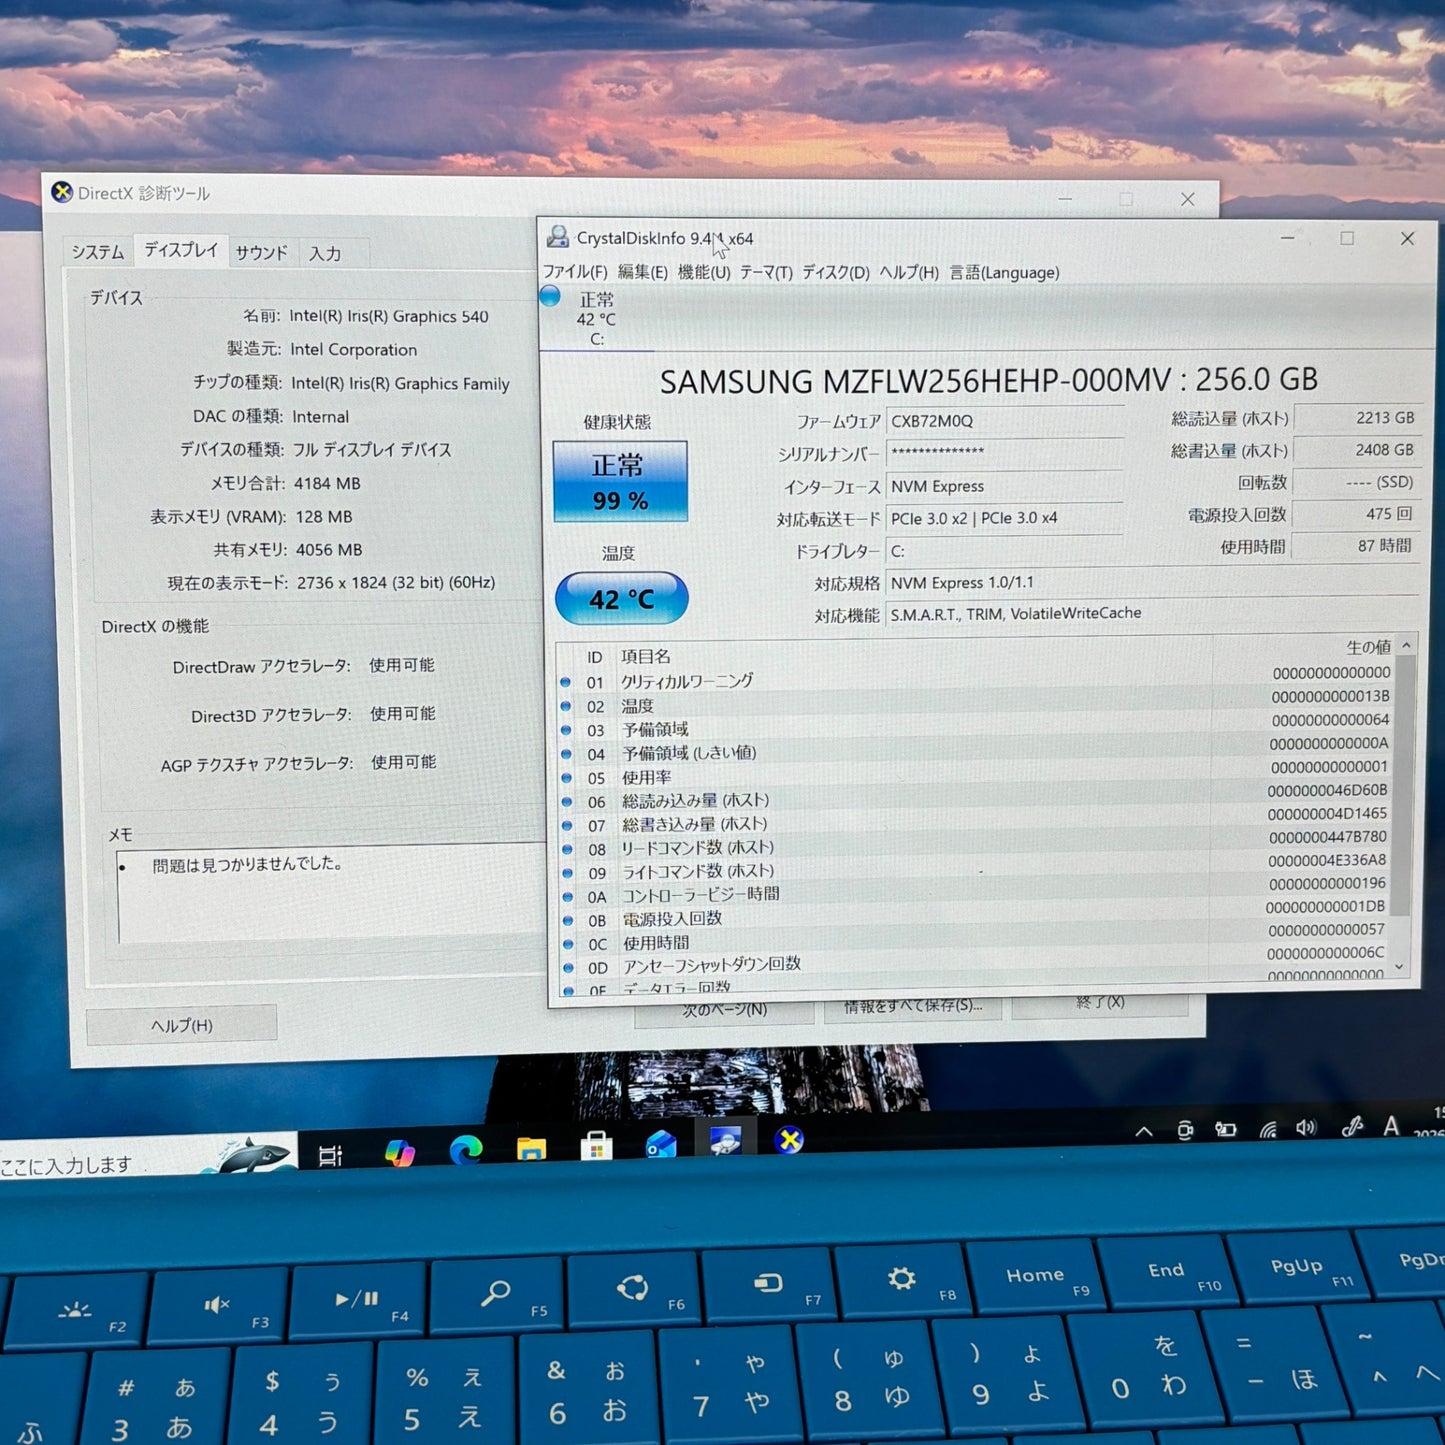Launch Copilot from the taskbar
This screenshot has width=1445, height=1445.
[x=400, y=1153]
